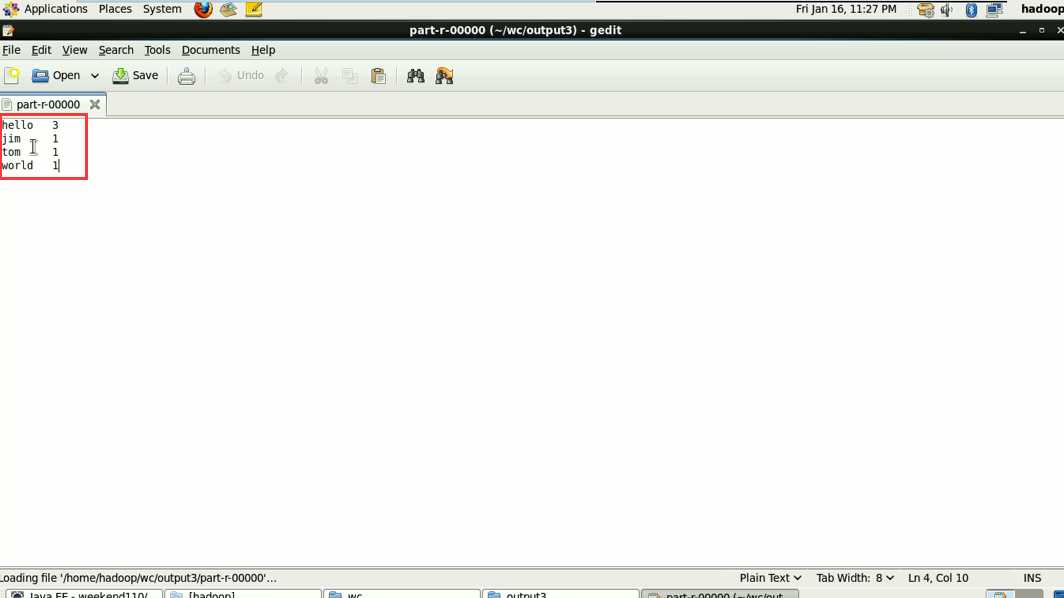Image resolution: width=1064 pixels, height=598 pixels.
Task: Click the word 'hello' in the text
Action: pos(17,126)
